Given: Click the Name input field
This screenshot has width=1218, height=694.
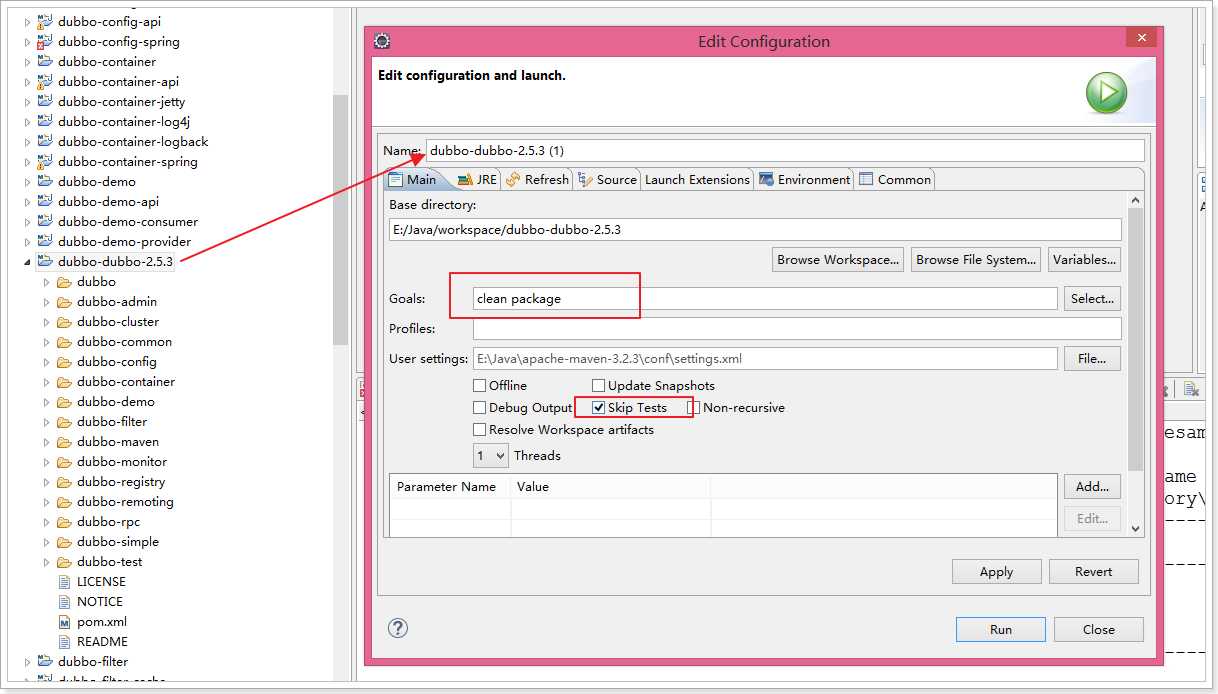Looking at the screenshot, I should [785, 150].
